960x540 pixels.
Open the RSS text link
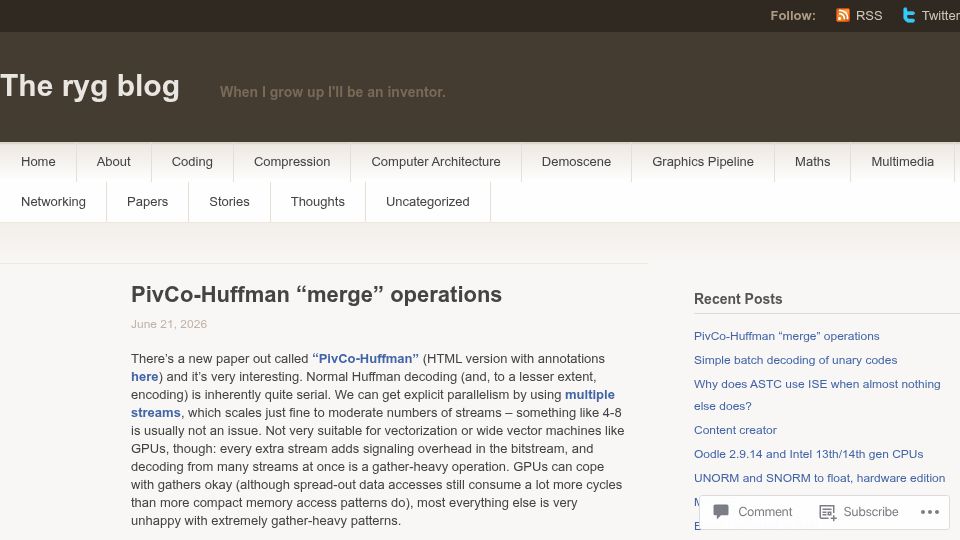tap(869, 15)
